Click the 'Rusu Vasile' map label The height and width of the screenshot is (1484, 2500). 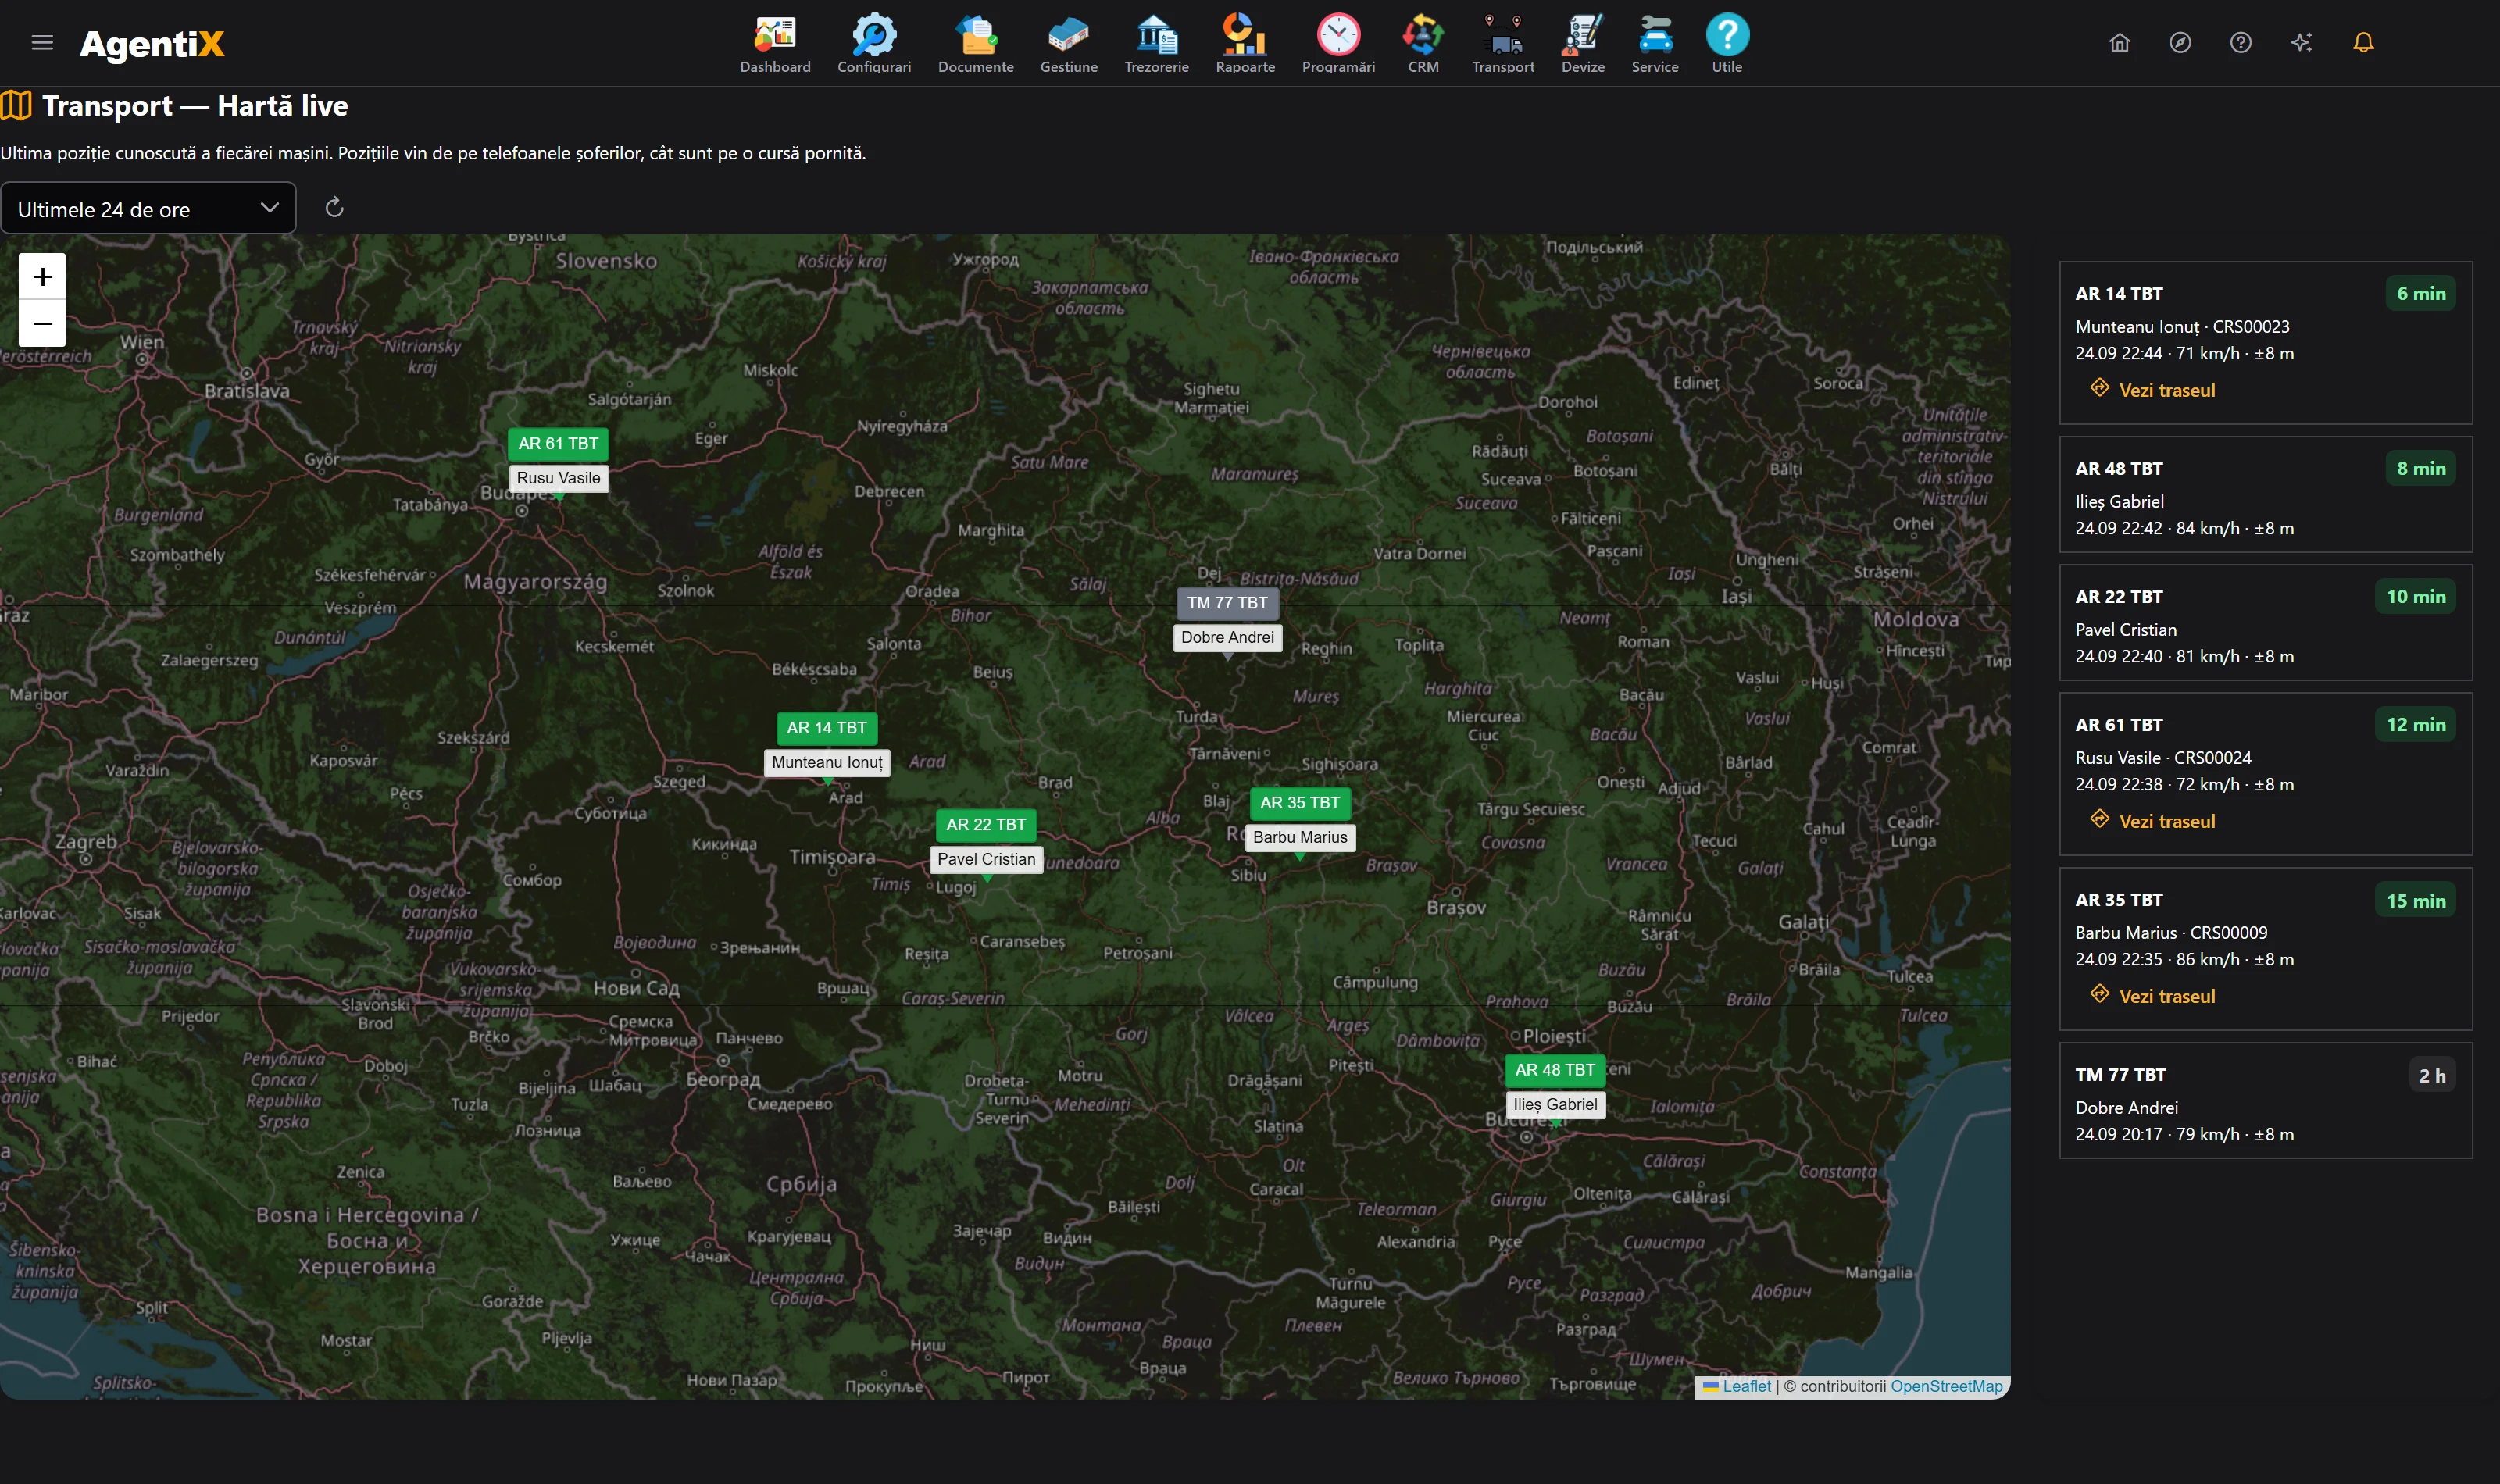[x=558, y=478]
